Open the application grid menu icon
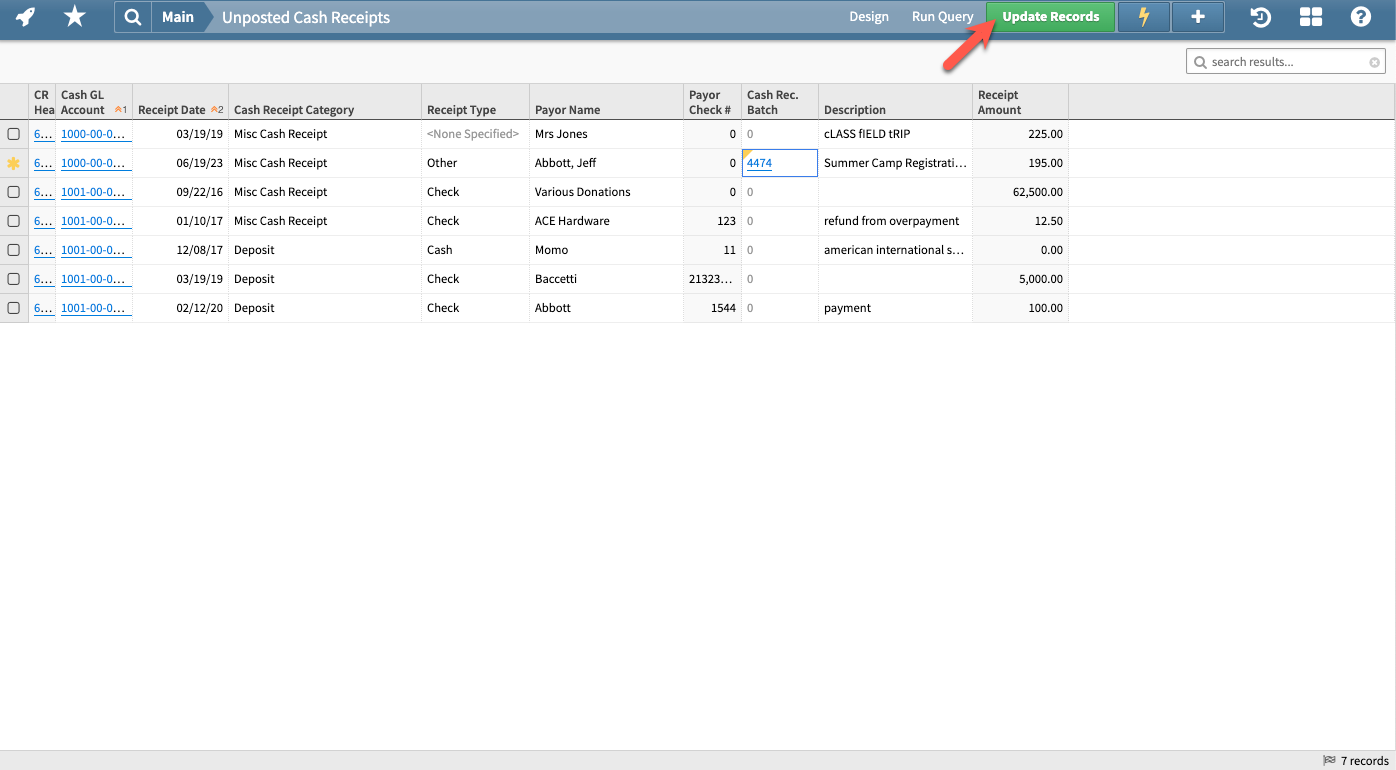The height and width of the screenshot is (770, 1396). pyautogui.click(x=1310, y=17)
